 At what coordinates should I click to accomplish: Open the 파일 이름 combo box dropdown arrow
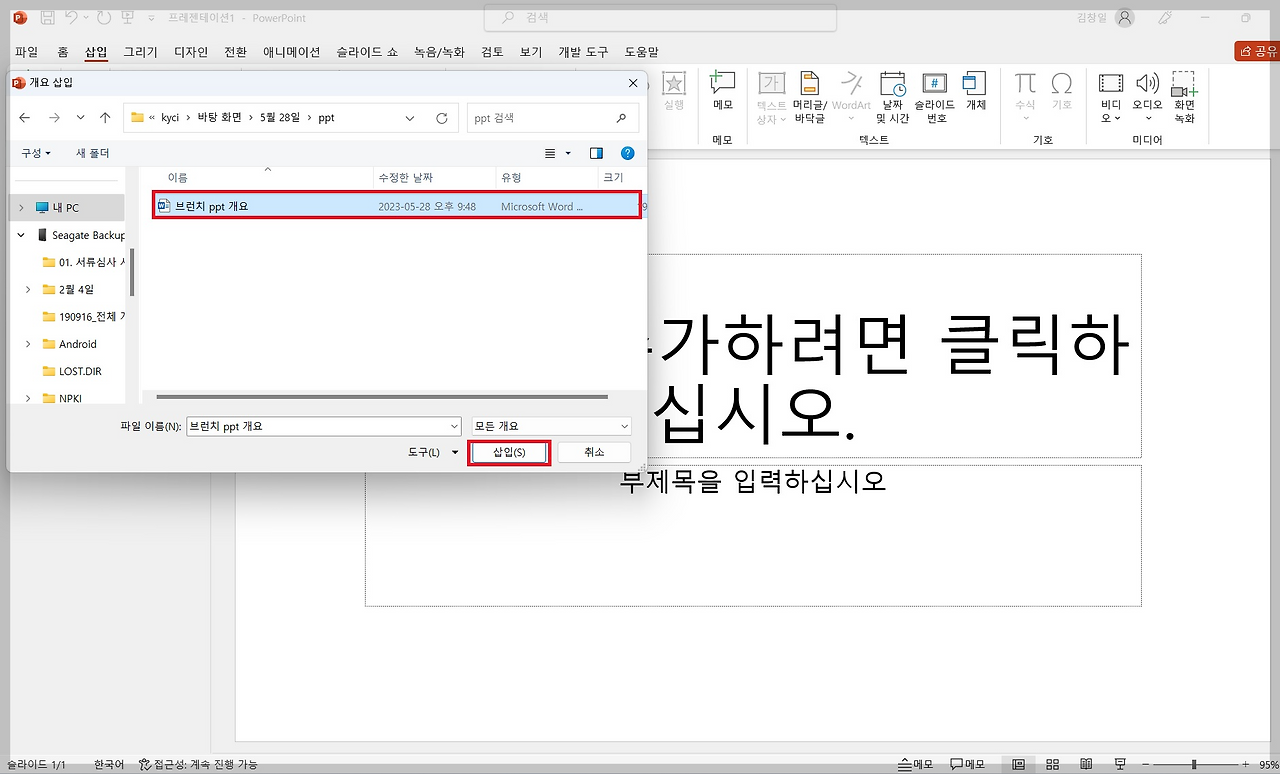click(454, 426)
